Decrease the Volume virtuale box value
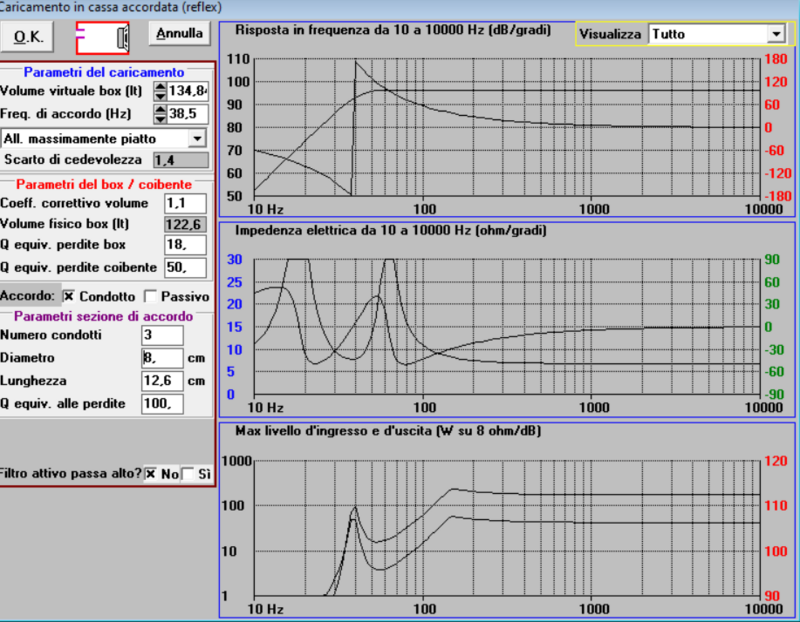This screenshot has height=622, width=800. pyautogui.click(x=160, y=96)
